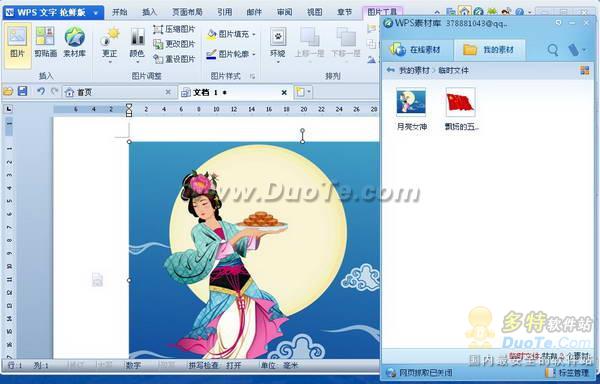Close the 首页 tab
This screenshot has height=384, width=600.
pyautogui.click(x=168, y=92)
